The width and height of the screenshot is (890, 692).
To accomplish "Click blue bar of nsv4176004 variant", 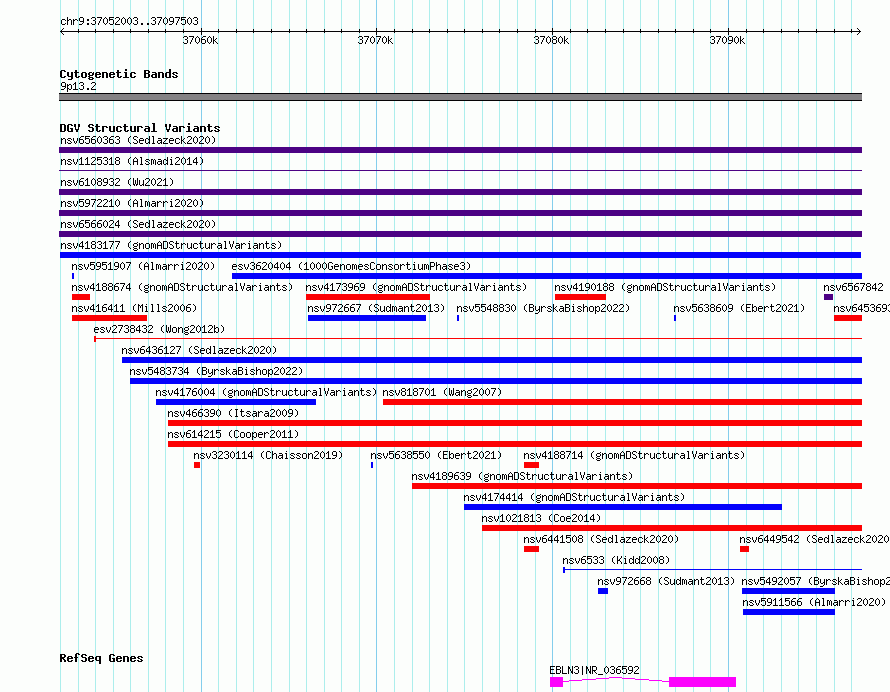I will tap(236, 402).
